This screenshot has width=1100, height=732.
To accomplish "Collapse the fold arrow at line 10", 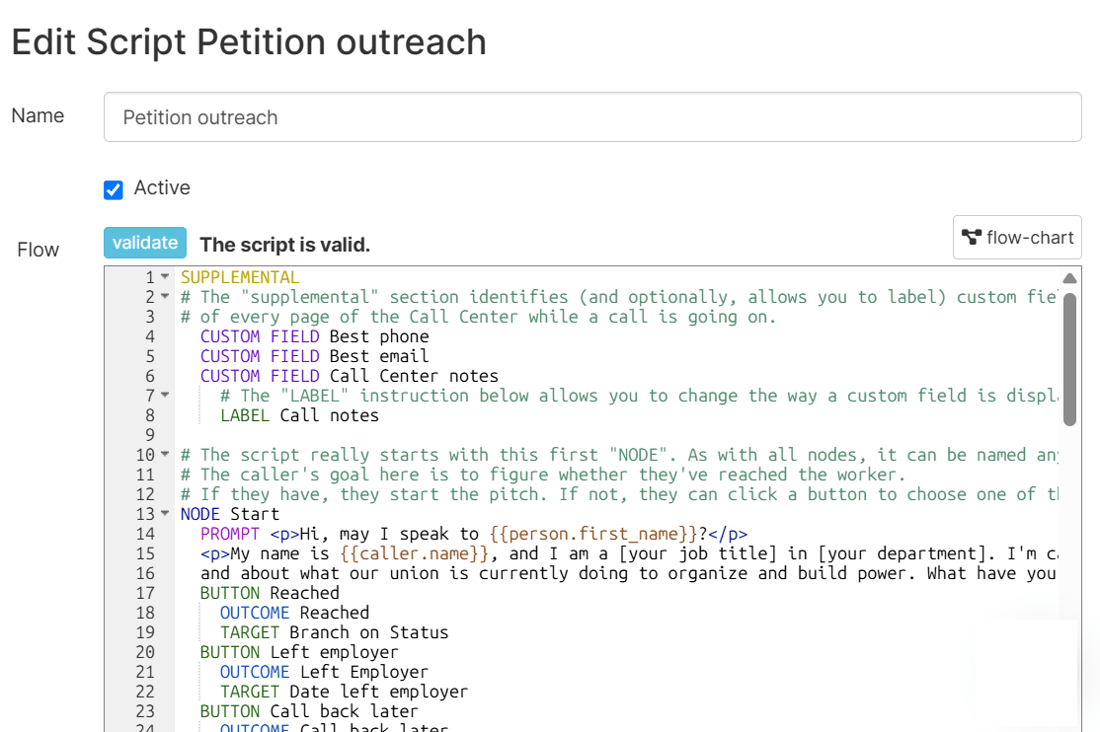I will [x=165, y=454].
